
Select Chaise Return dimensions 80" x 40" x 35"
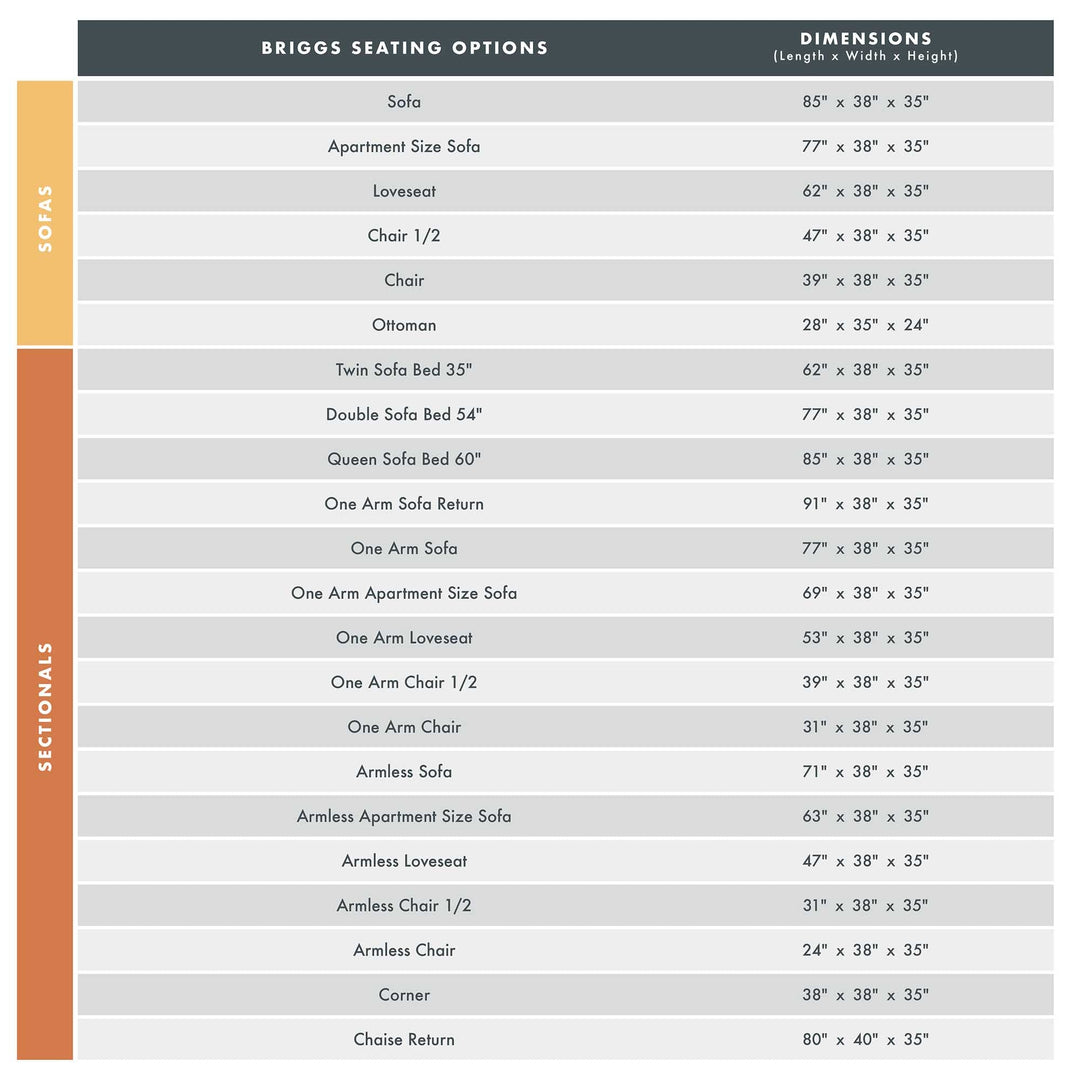[865, 1040]
